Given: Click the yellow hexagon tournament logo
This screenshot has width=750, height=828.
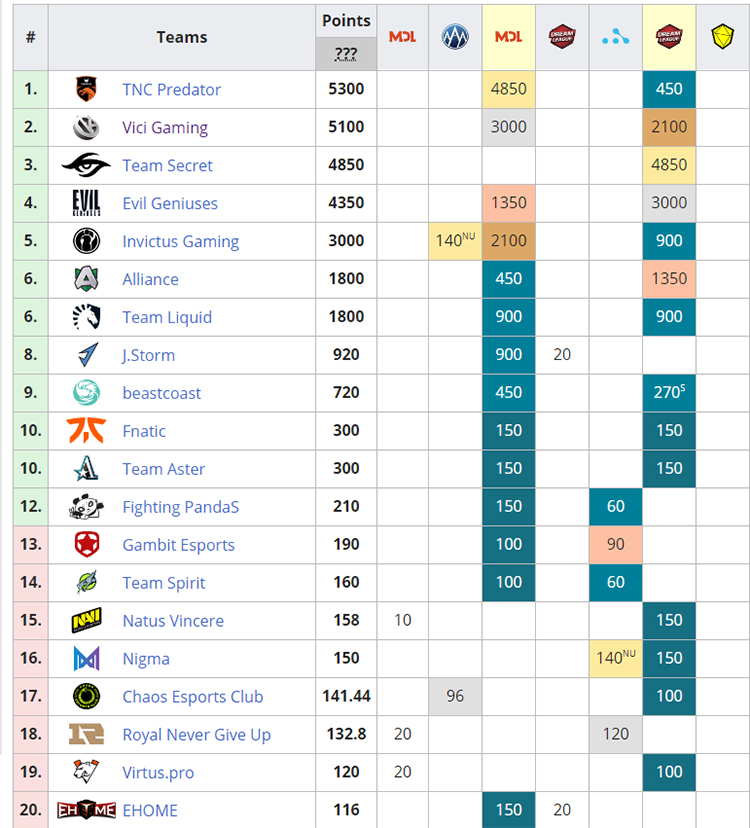Looking at the screenshot, I should point(723,37).
